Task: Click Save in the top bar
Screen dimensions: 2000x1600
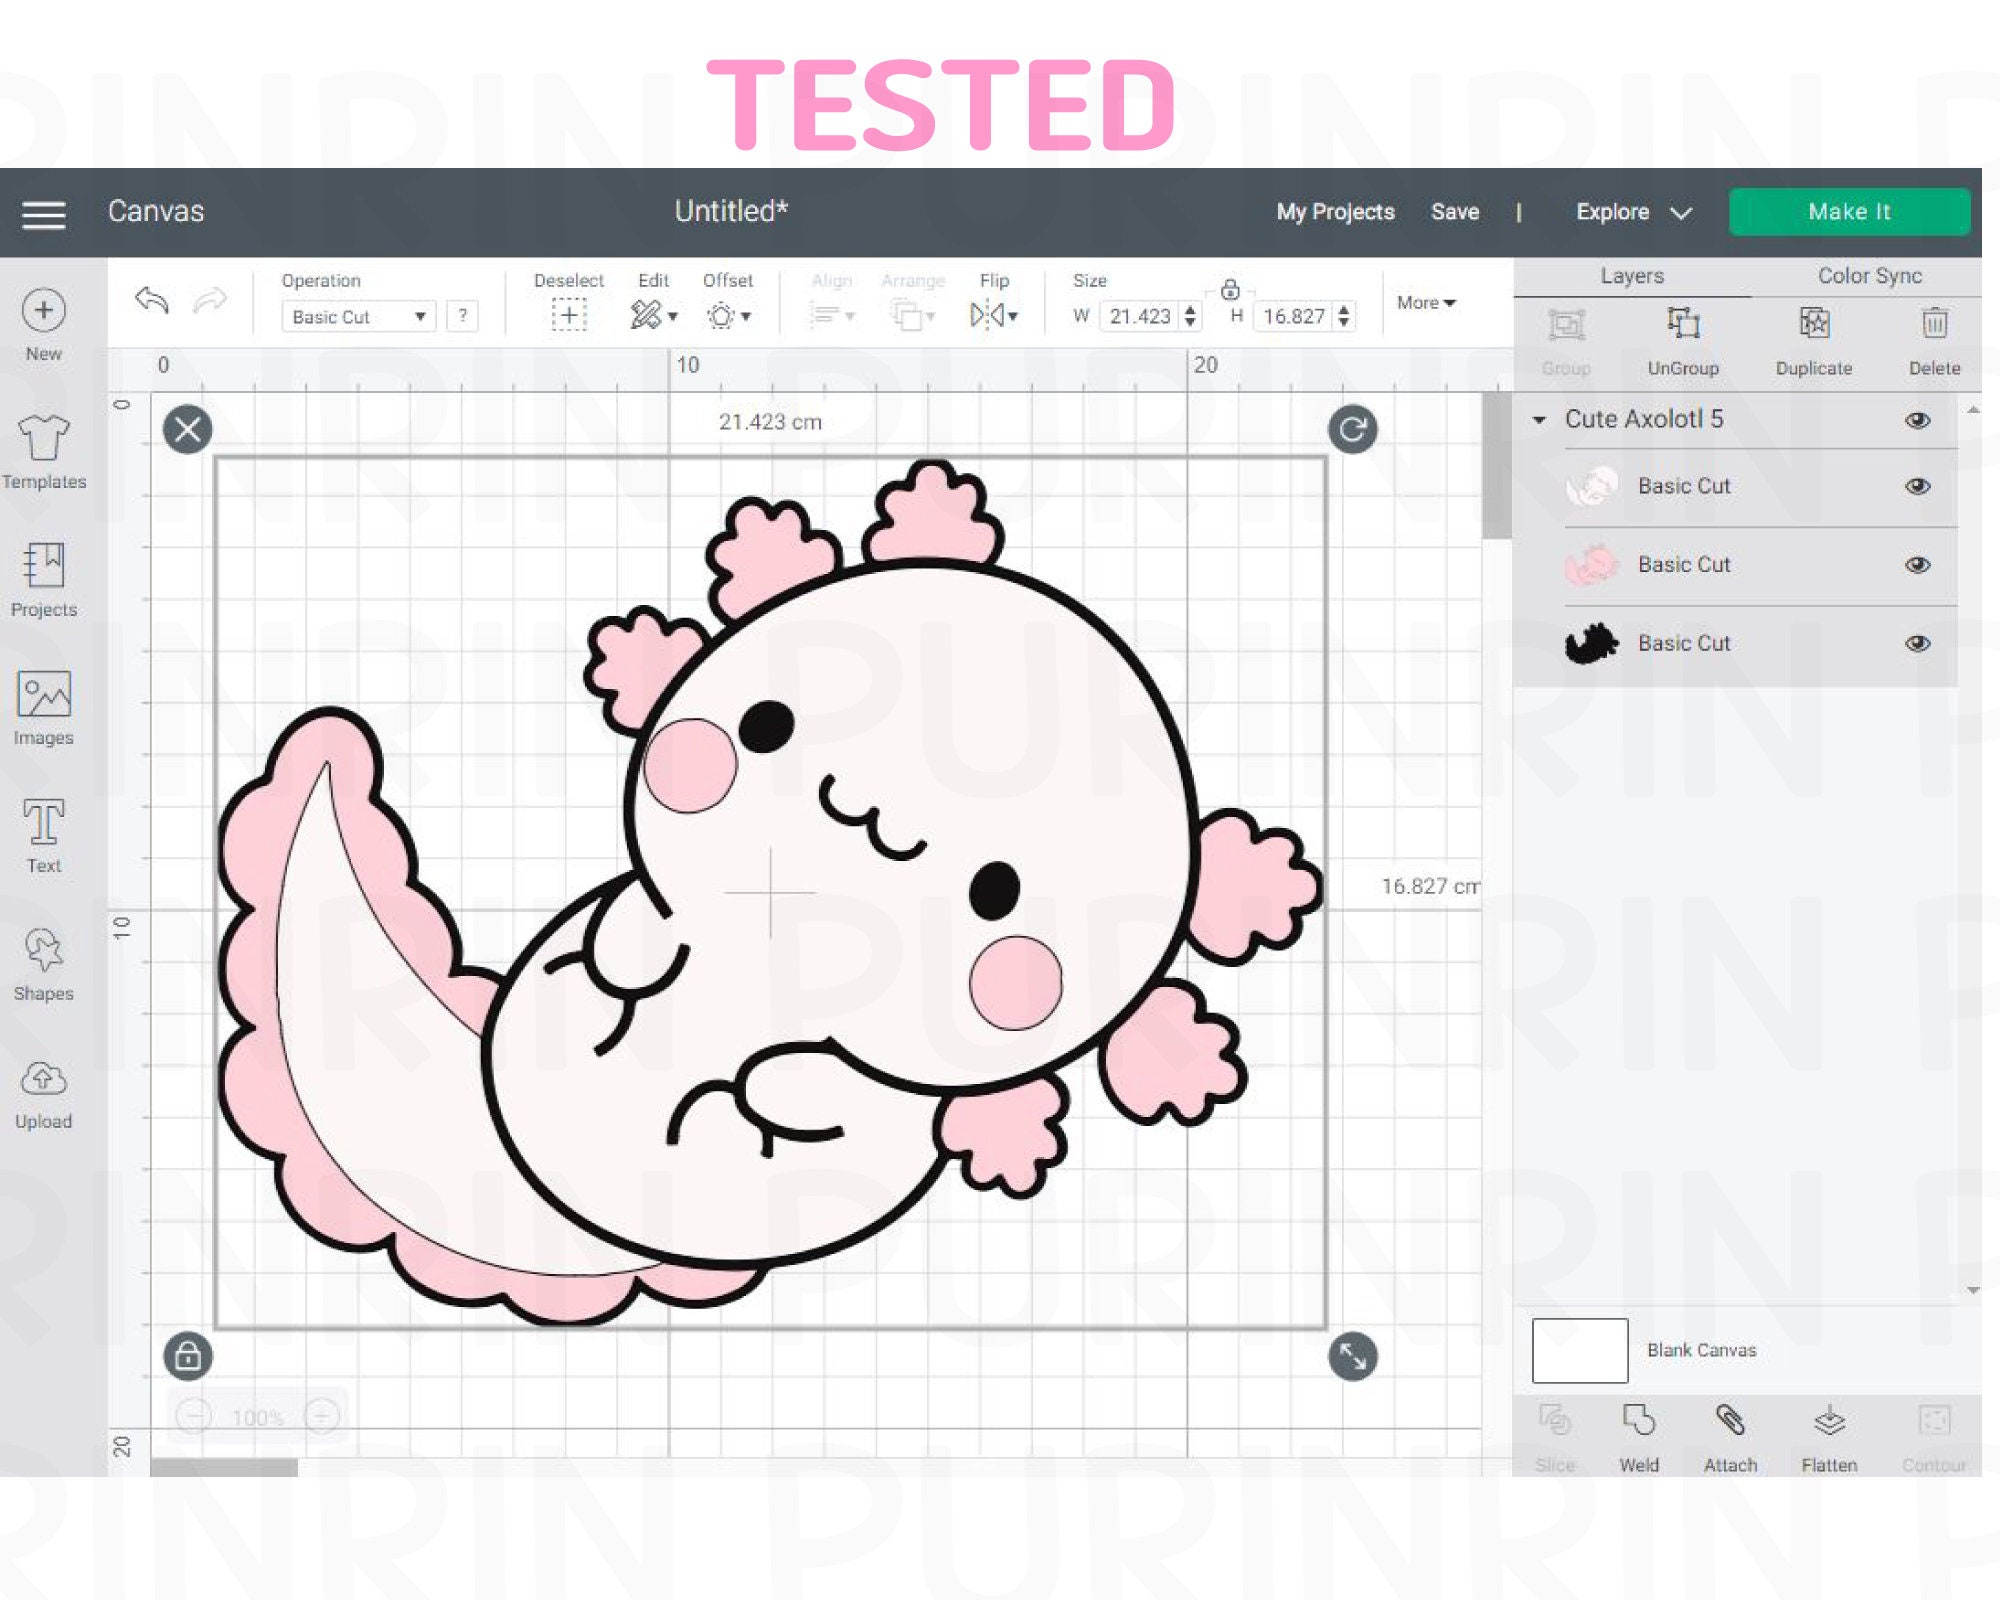Action: click(1456, 211)
